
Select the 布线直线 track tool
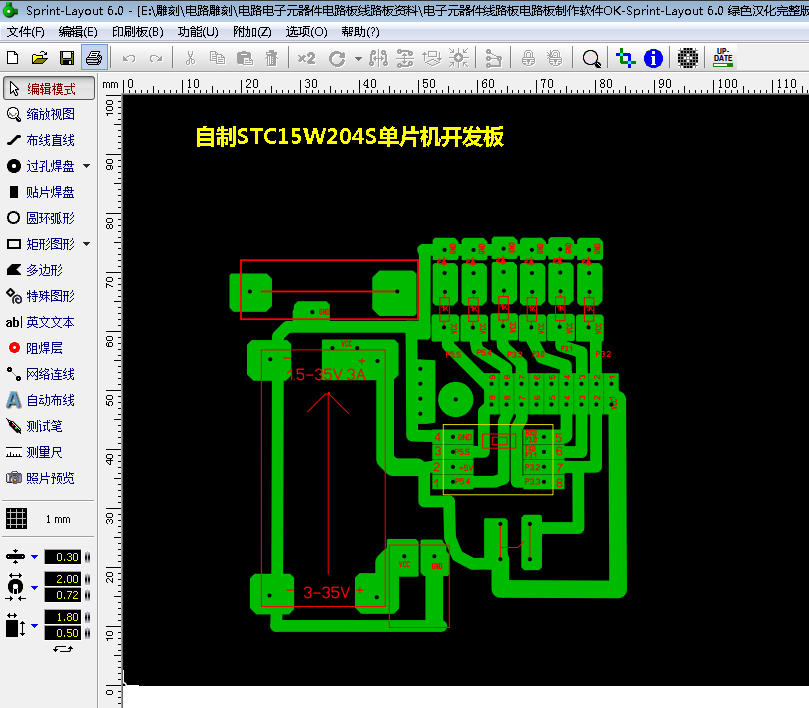coord(41,140)
